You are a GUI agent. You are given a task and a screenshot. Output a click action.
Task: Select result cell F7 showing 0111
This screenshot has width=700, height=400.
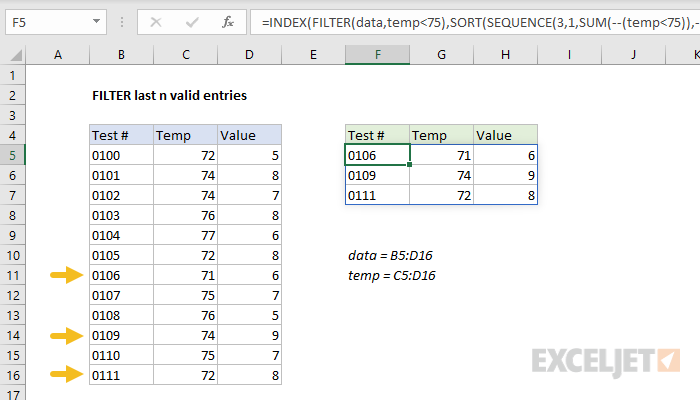pos(377,196)
